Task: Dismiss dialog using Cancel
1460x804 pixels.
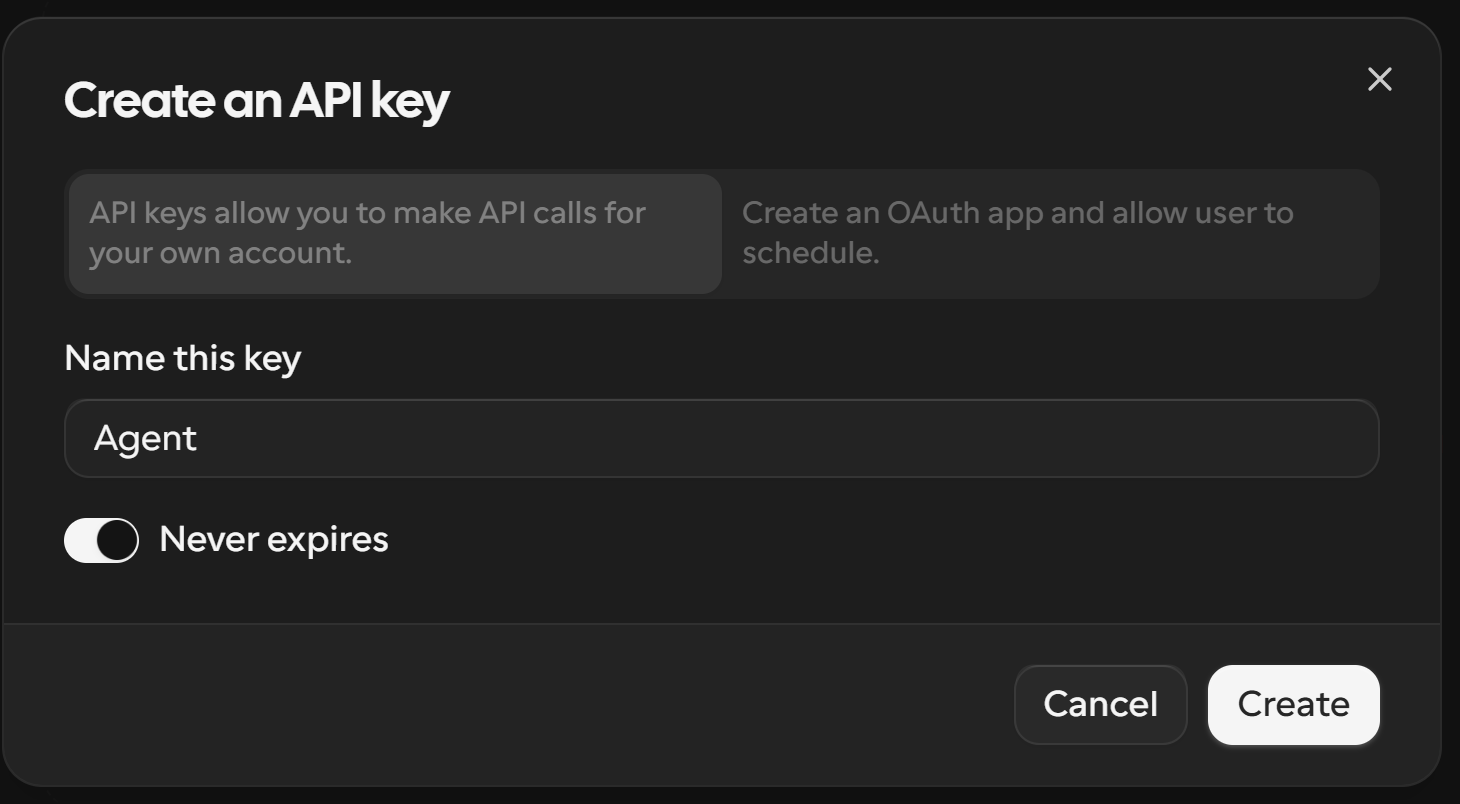Action: coord(1100,704)
